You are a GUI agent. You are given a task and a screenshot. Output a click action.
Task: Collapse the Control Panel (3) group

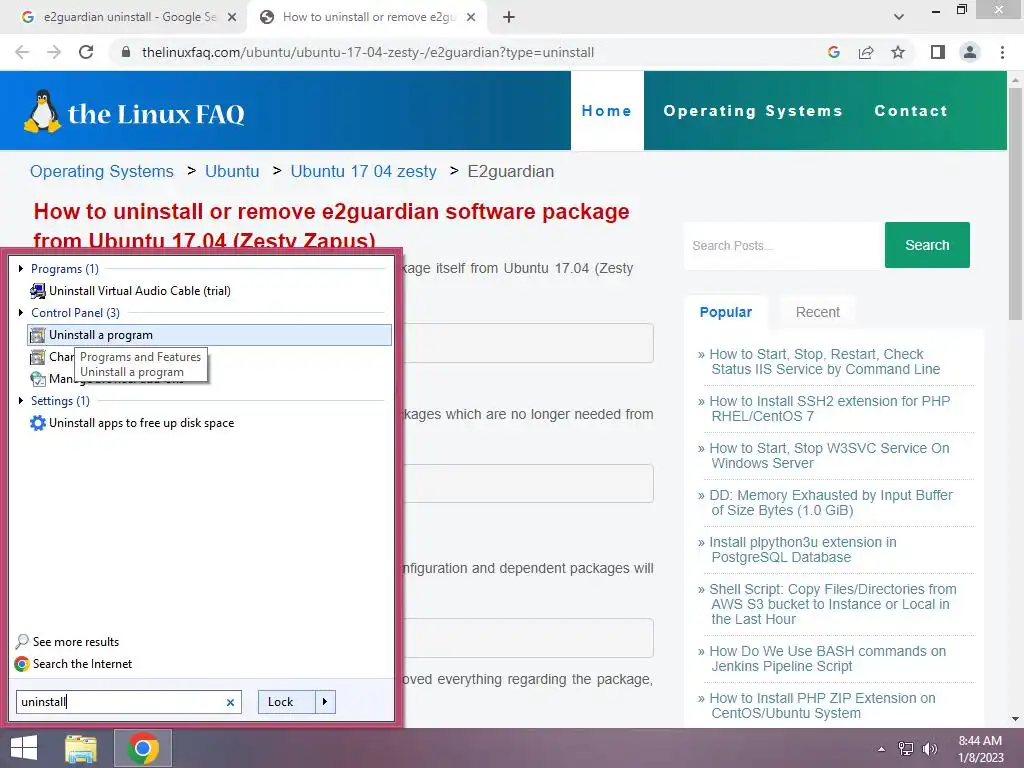tap(21, 313)
